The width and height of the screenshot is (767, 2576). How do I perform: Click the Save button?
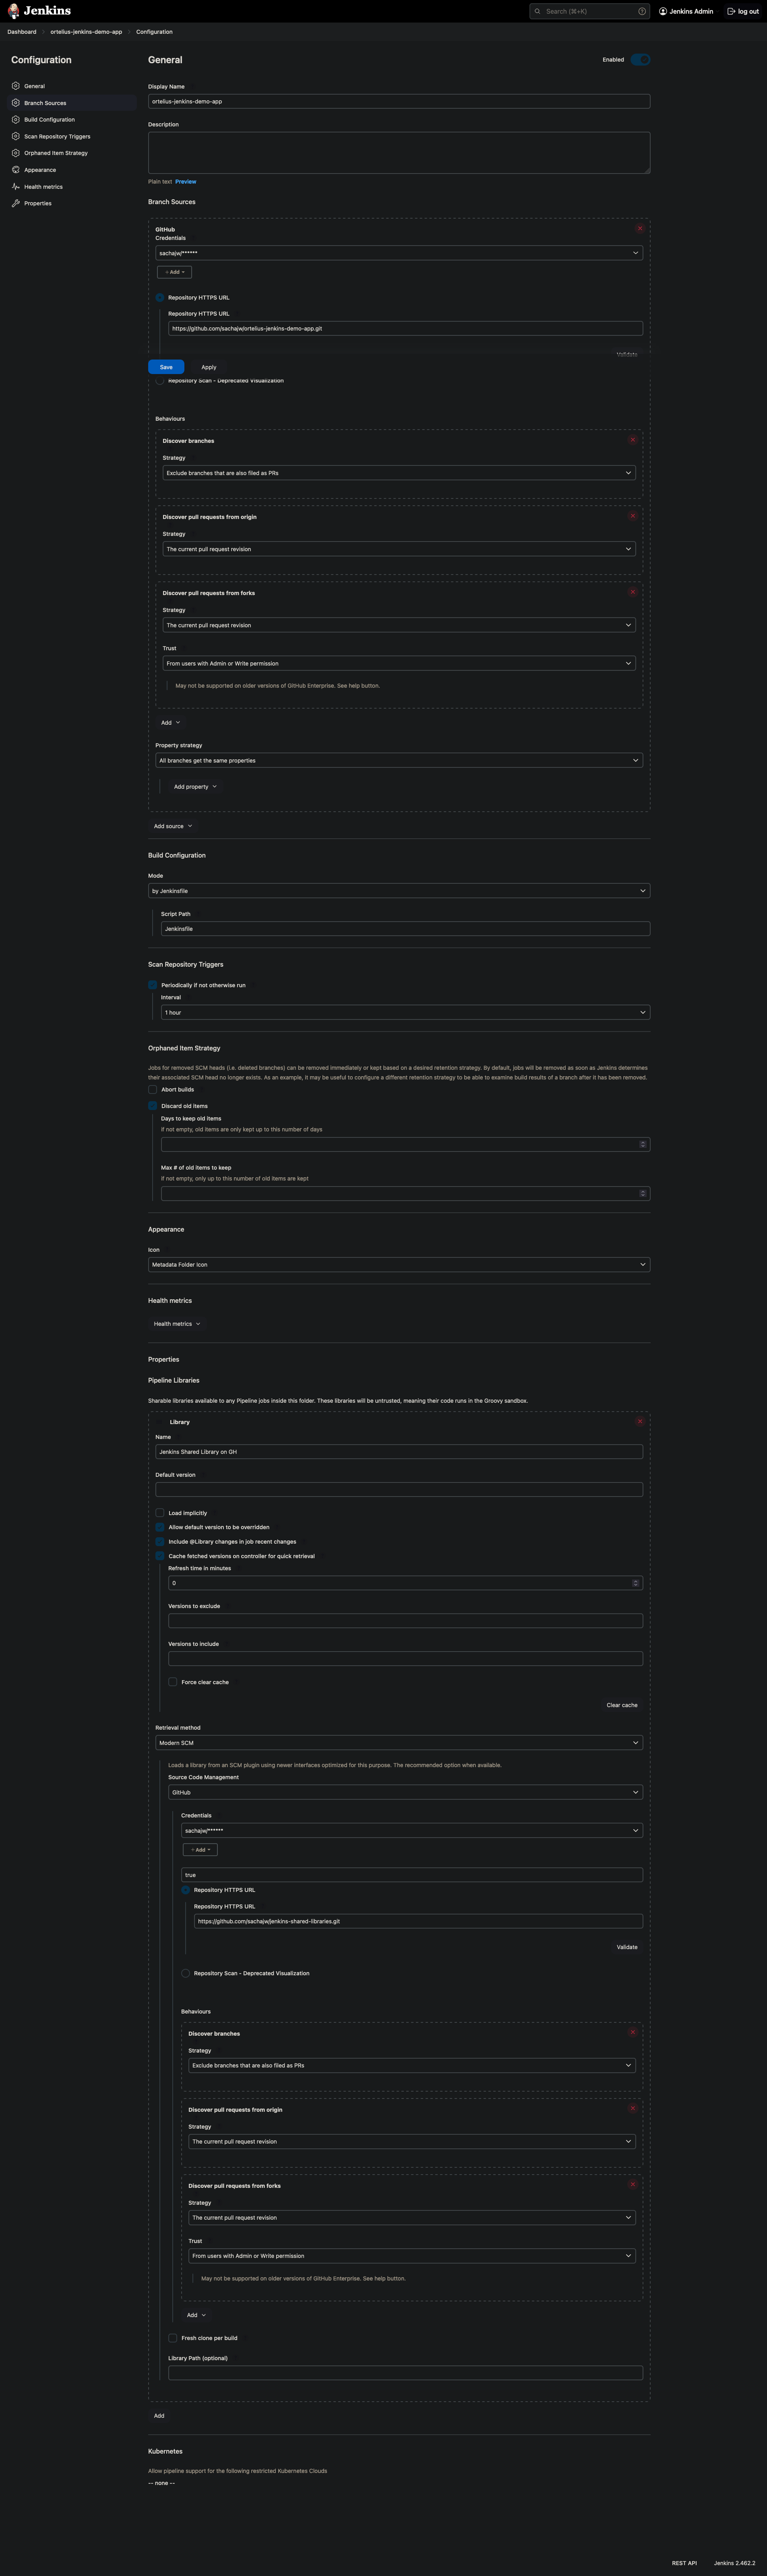166,367
